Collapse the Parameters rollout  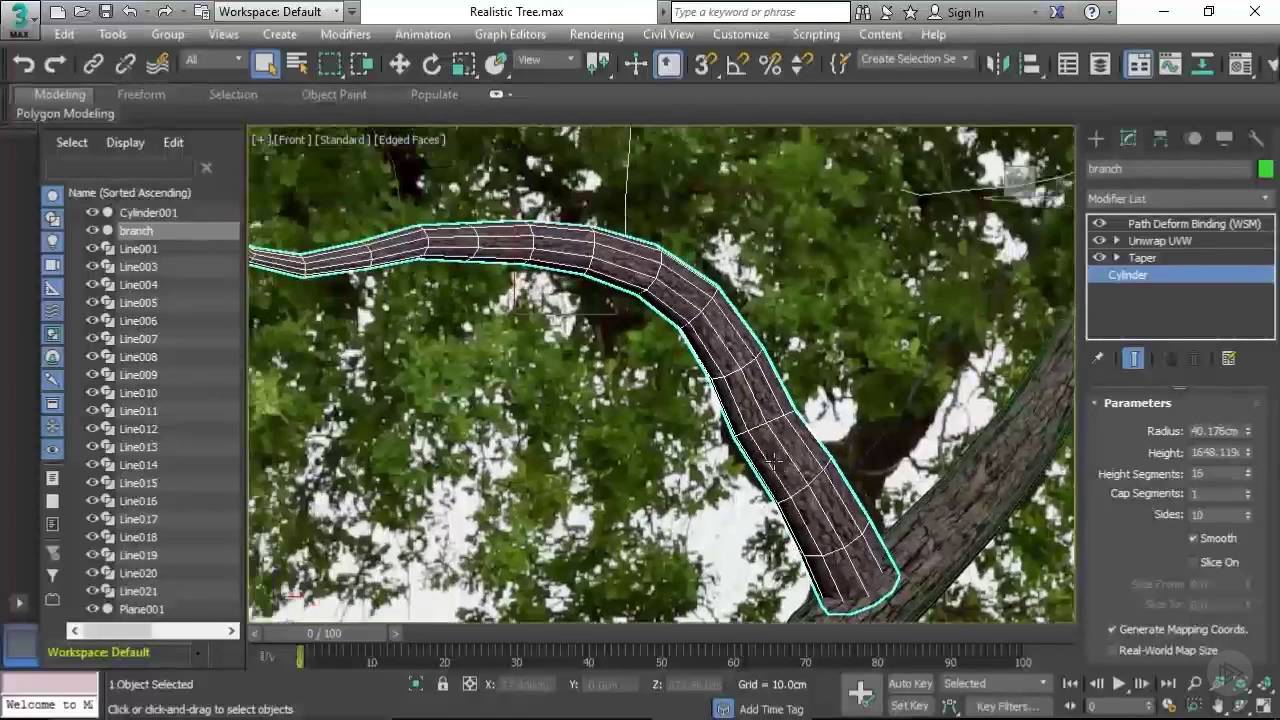coord(1137,403)
